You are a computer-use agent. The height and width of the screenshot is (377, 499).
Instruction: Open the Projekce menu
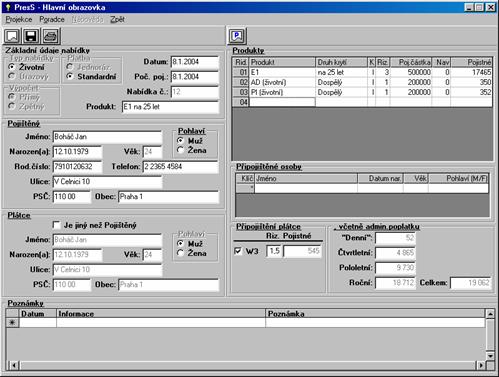tap(19, 20)
